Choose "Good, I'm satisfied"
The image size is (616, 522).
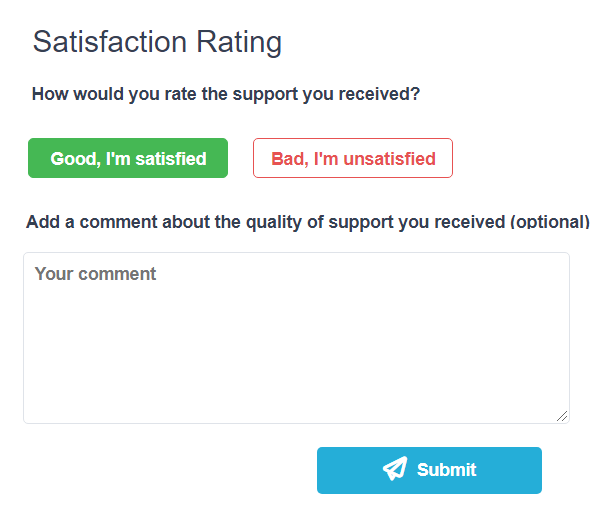click(128, 158)
